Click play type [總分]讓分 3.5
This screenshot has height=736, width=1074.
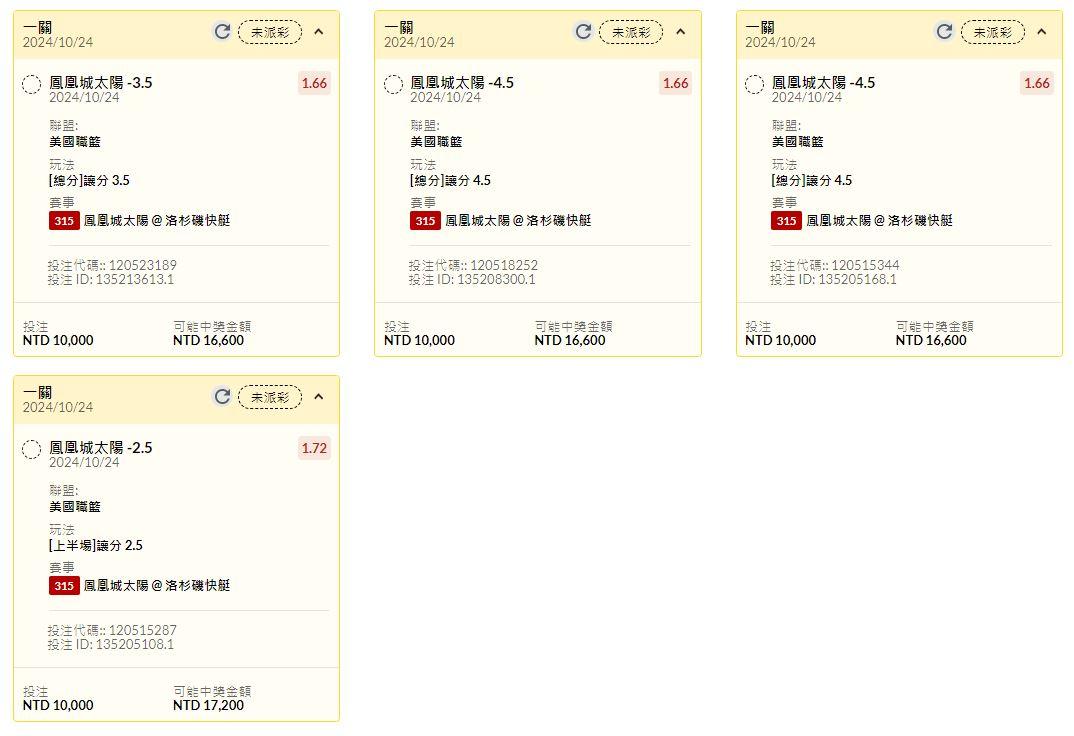[x=89, y=181]
